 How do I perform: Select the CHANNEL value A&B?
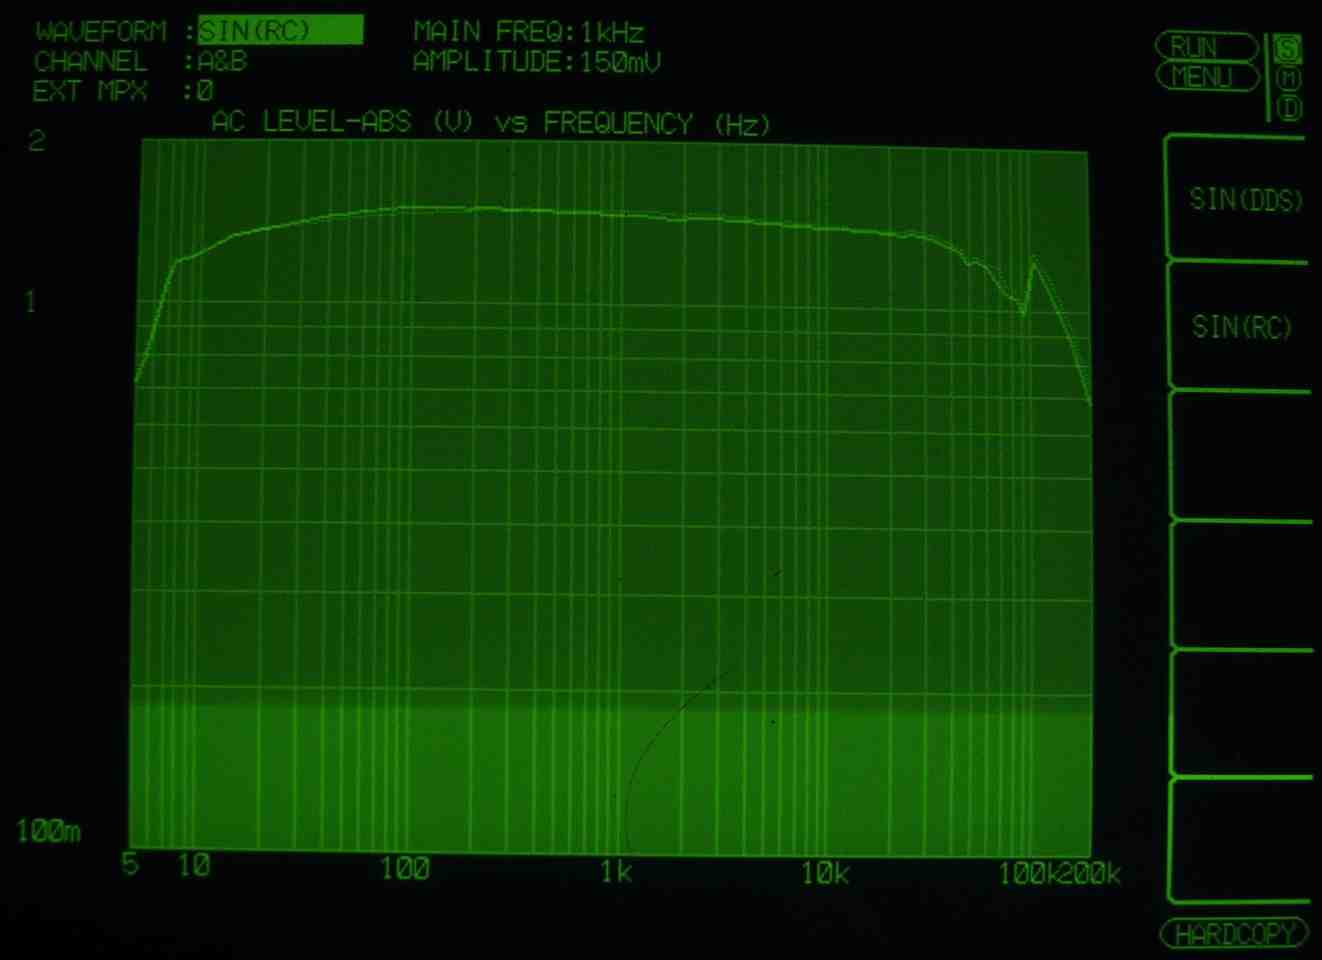(x=222, y=61)
